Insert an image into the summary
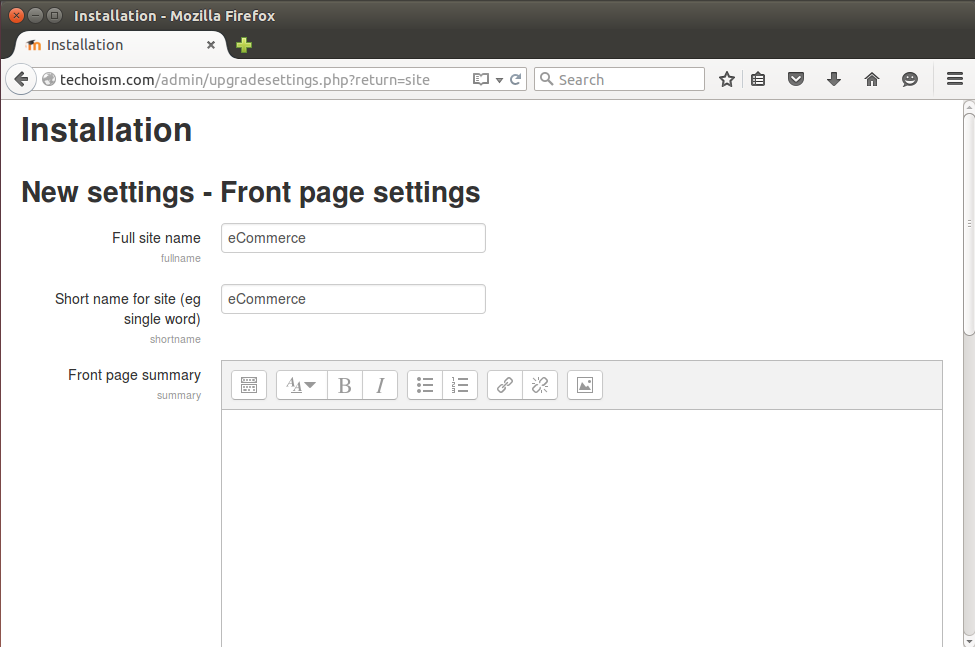This screenshot has width=975, height=647. (x=585, y=385)
